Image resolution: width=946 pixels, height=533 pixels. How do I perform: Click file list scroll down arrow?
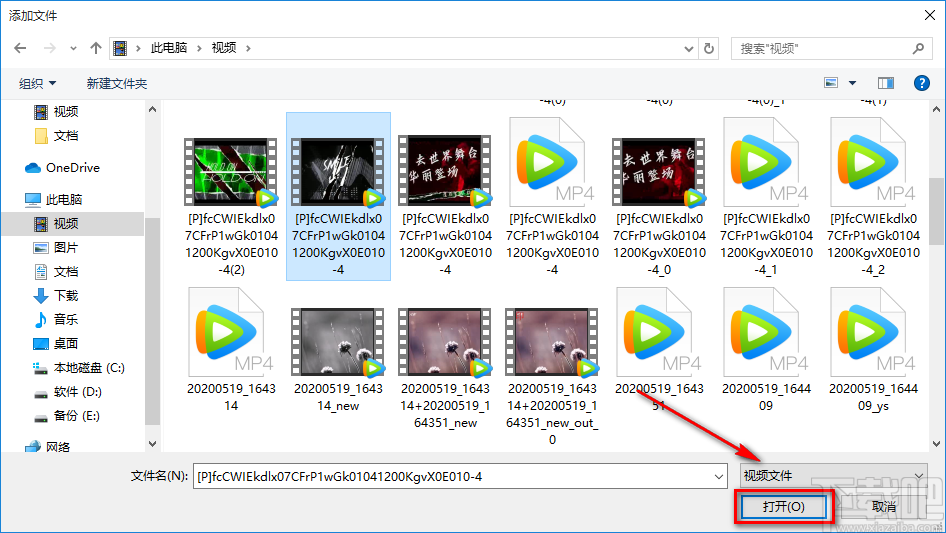click(x=936, y=444)
